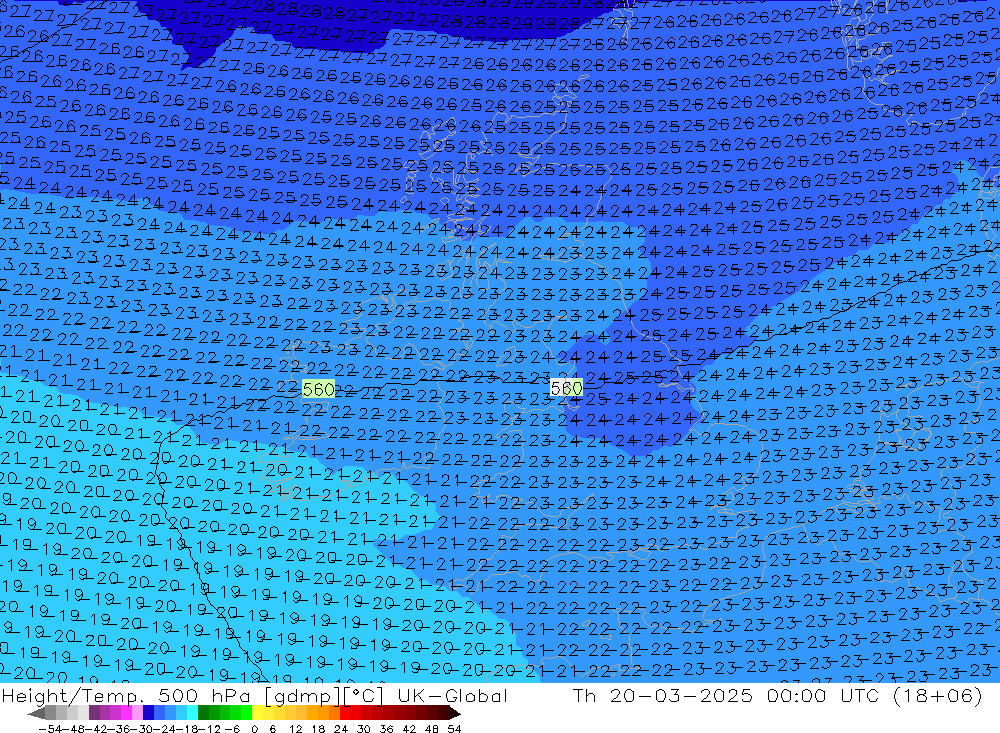Viewport: 1000px width, 733px height.
Task: Click the date 'Th 20-03-2025' text
Action: 663,696
